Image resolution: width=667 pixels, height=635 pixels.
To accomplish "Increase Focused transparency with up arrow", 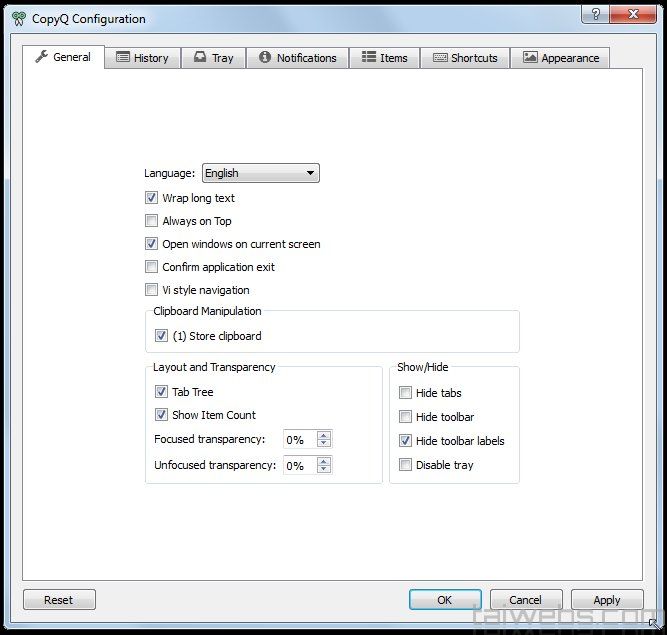I will 323,435.
